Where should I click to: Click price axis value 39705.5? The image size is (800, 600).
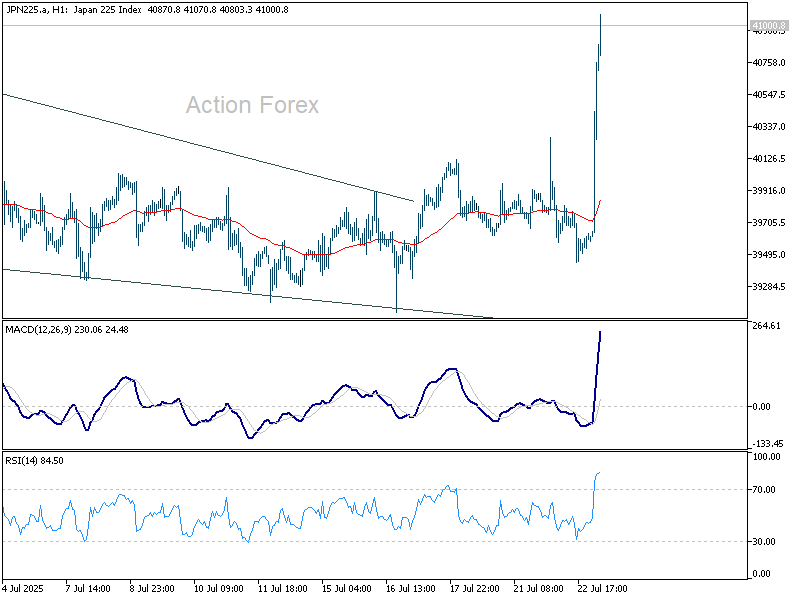tap(769, 222)
